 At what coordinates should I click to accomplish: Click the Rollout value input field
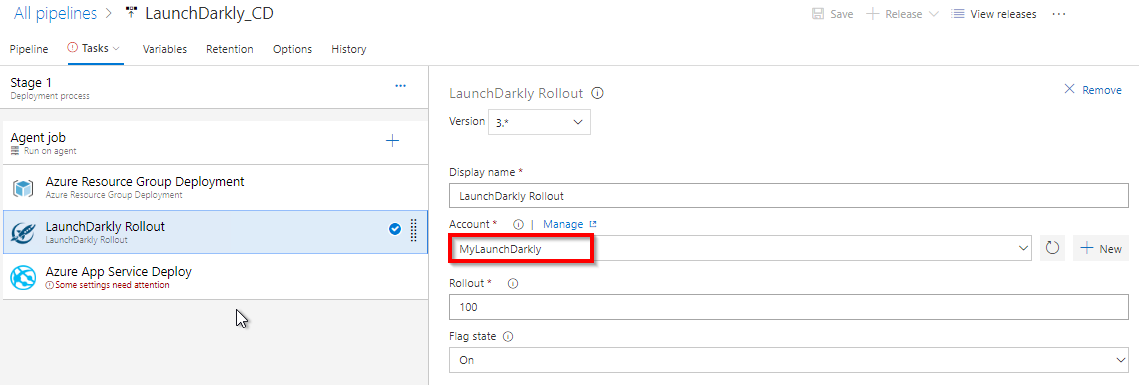coord(789,307)
